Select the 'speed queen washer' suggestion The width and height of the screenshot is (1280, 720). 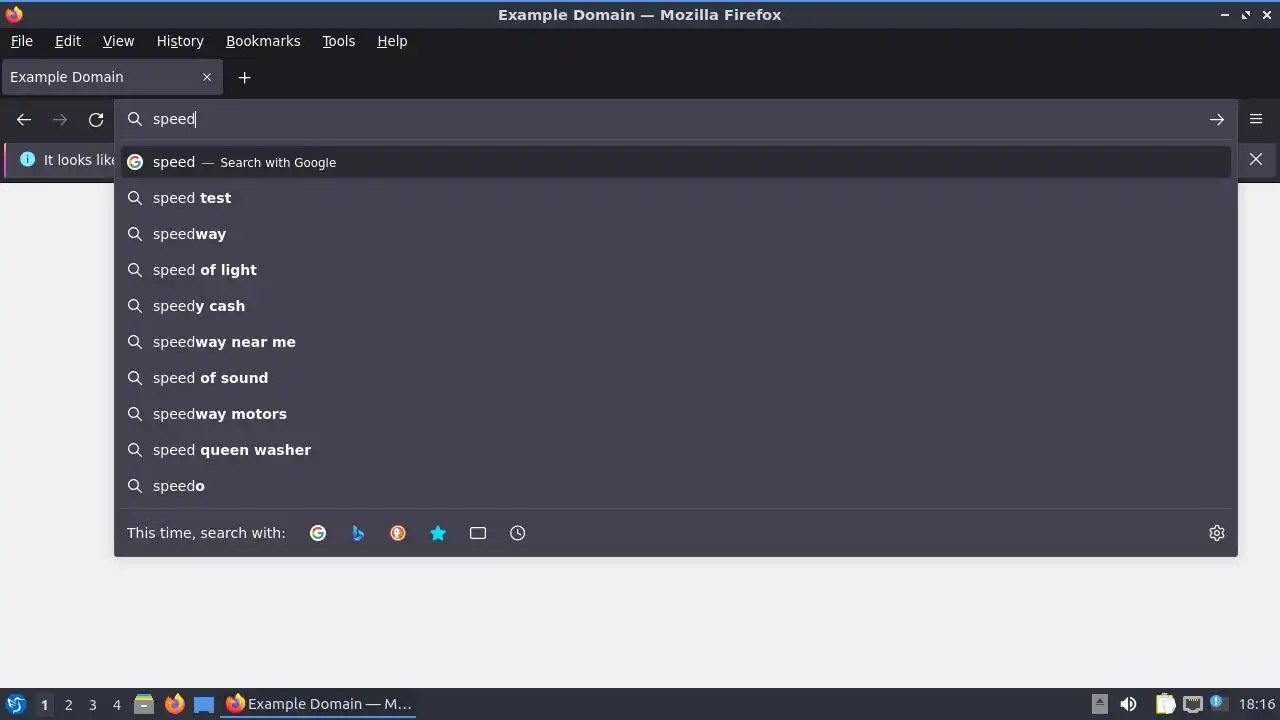point(676,450)
